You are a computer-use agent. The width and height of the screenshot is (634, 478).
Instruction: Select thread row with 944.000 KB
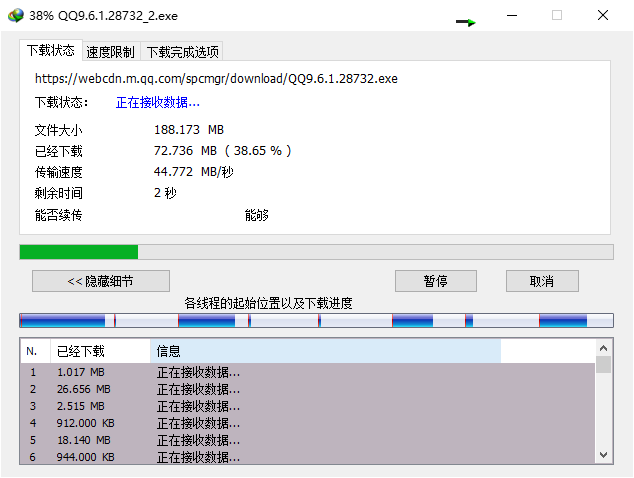[308, 456]
